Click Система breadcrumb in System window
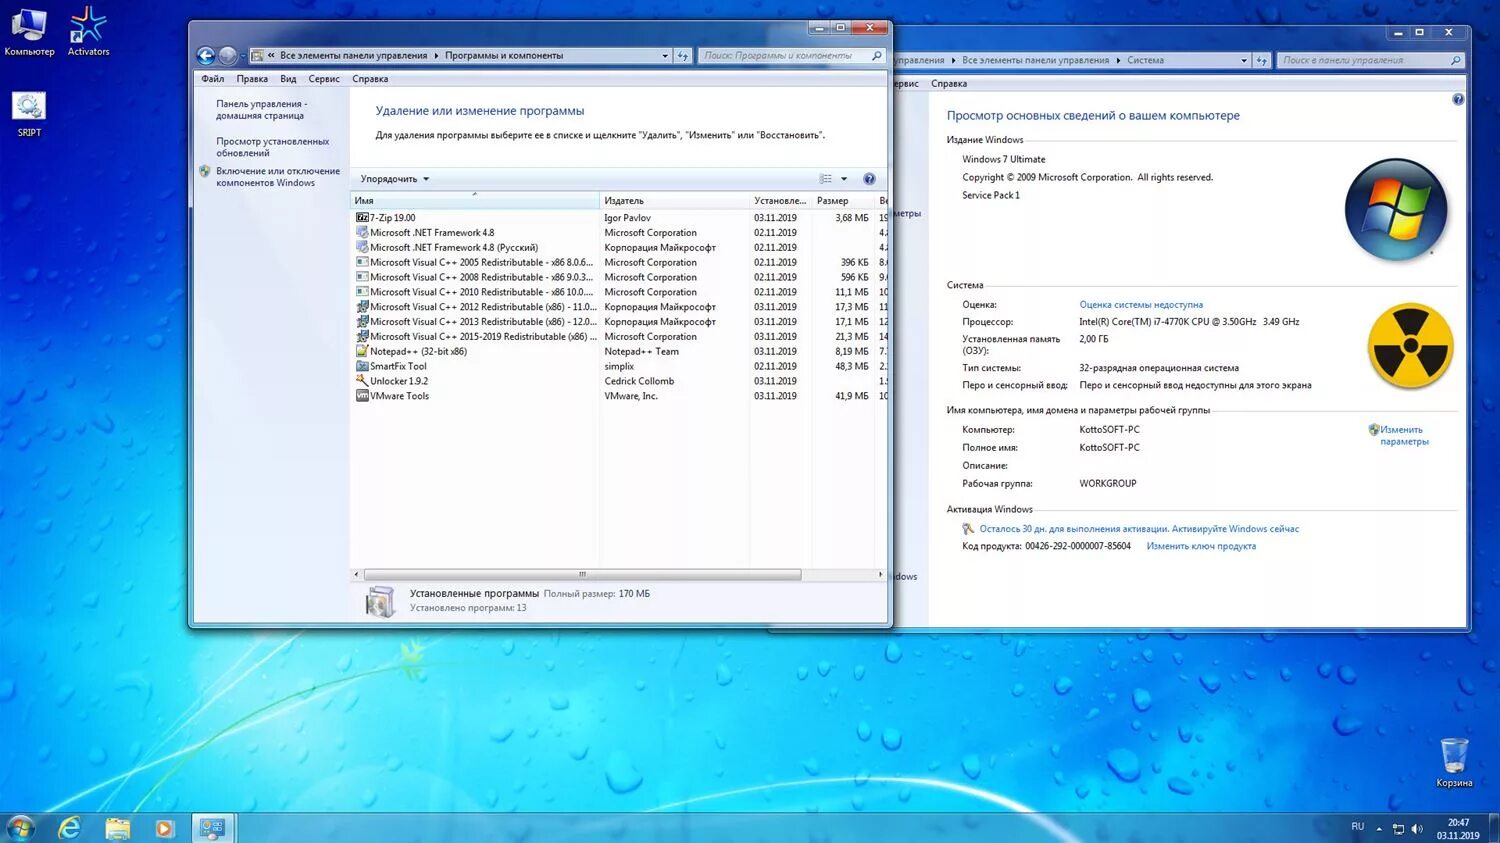The height and width of the screenshot is (843, 1500). point(1145,61)
